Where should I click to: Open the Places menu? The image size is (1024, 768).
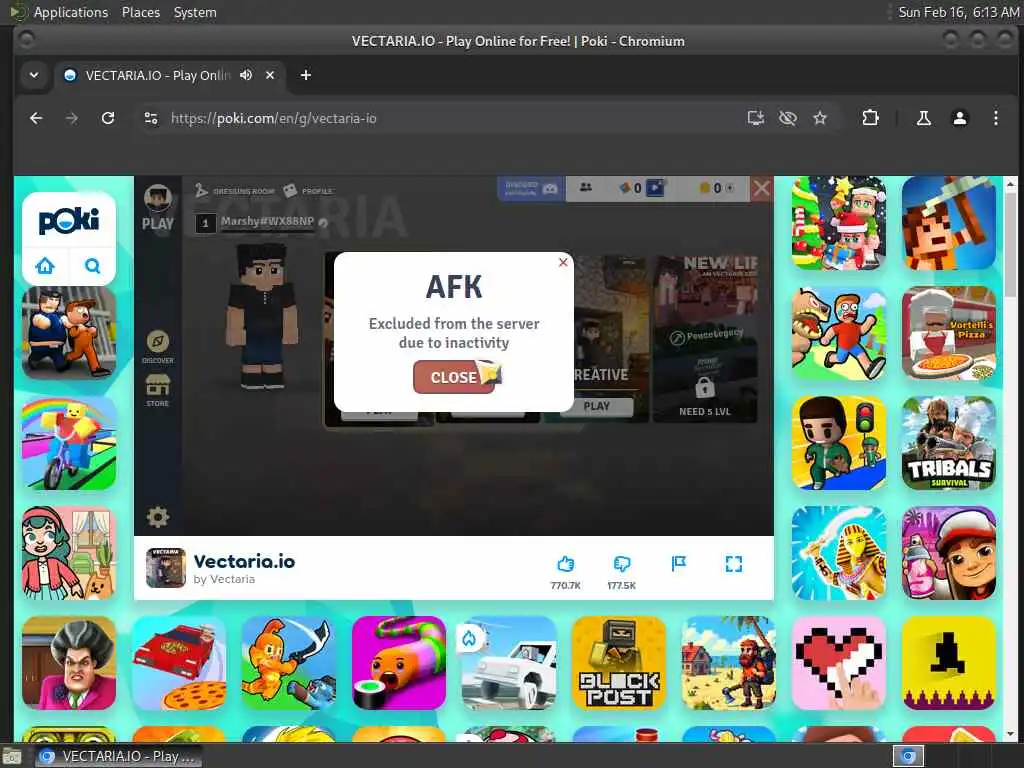140,12
